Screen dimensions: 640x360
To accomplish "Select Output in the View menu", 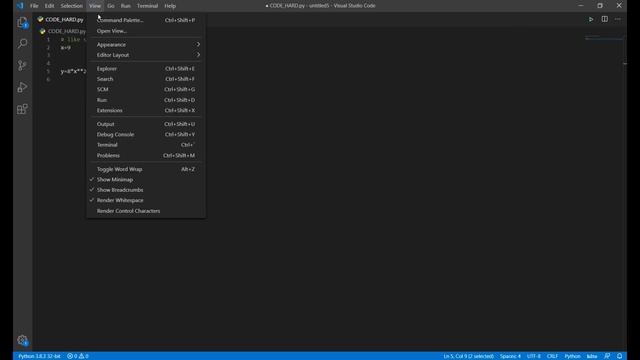I will (x=146, y=124).
